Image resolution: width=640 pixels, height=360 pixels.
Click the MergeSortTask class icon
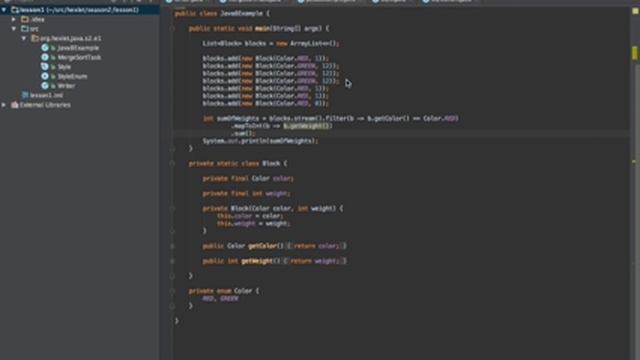tap(45, 57)
